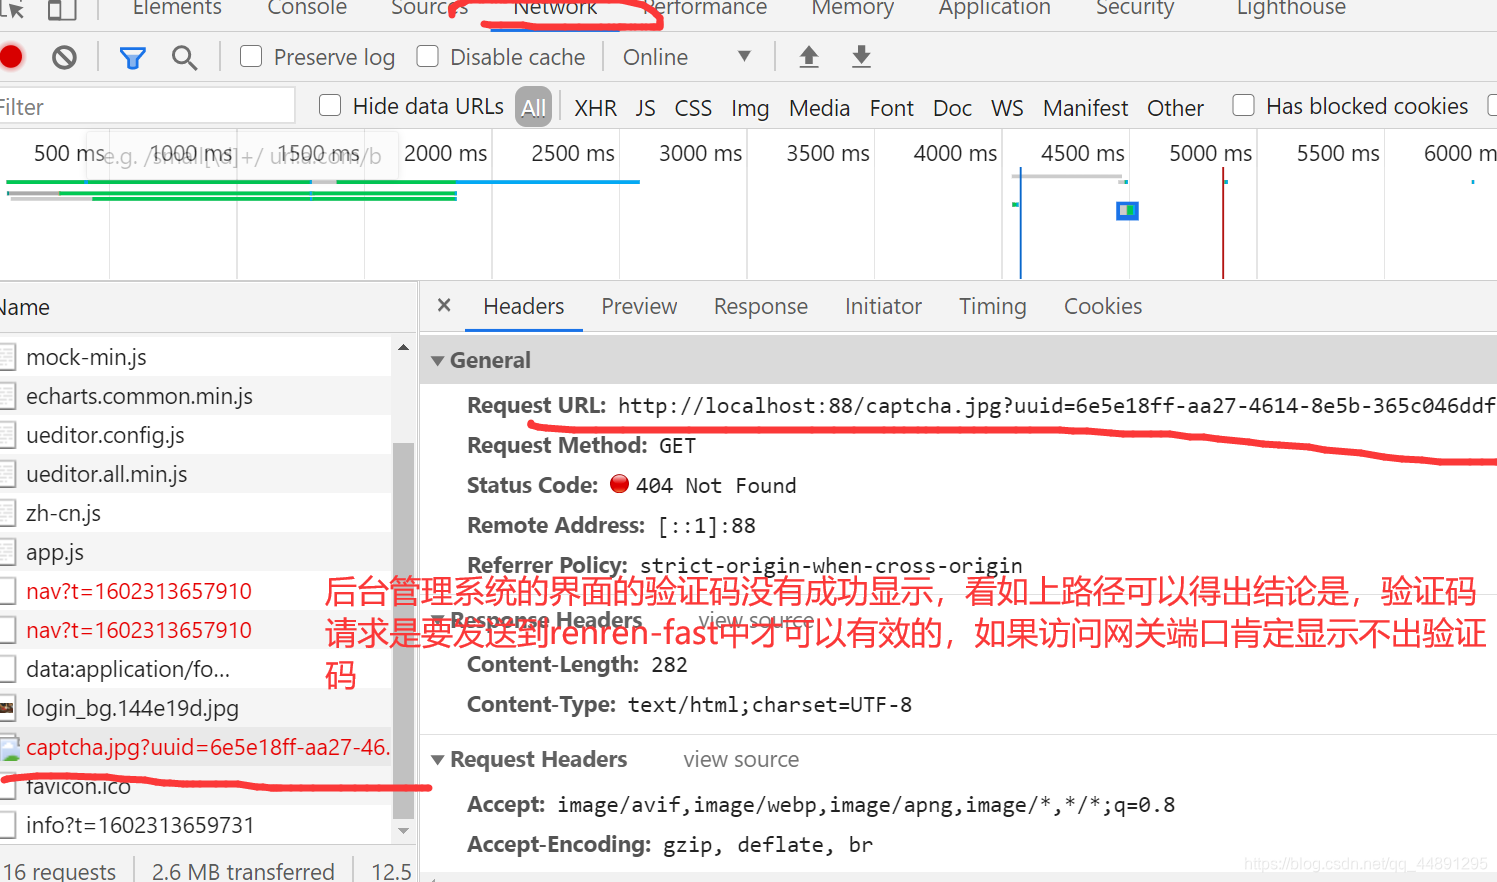The image size is (1497, 882).
Task: Collapse the General section
Action: coord(437,361)
